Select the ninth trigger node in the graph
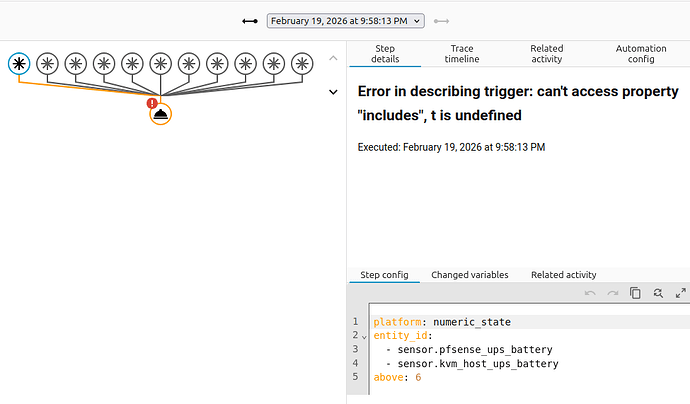This screenshot has width=690, height=404. click(x=246, y=64)
